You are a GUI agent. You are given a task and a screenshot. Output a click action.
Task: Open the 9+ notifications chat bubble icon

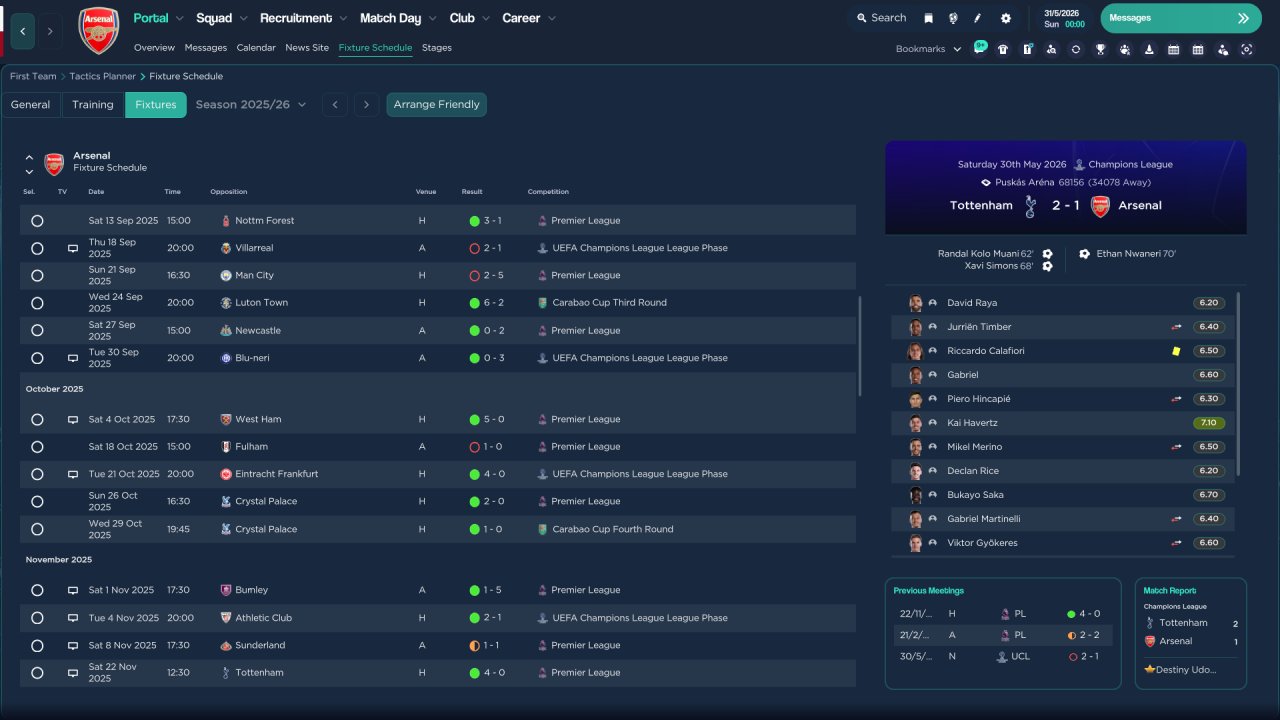pos(979,48)
